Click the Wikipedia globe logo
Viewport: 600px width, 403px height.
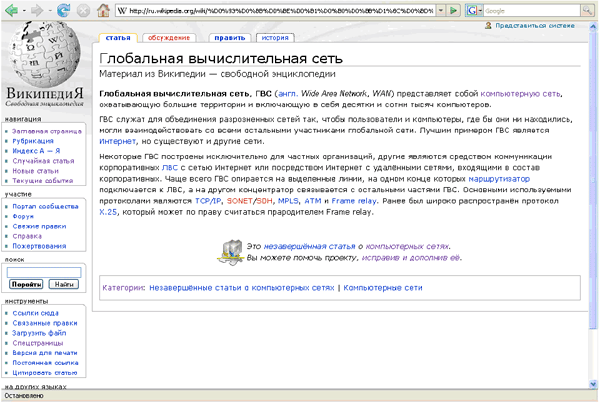coord(45,53)
